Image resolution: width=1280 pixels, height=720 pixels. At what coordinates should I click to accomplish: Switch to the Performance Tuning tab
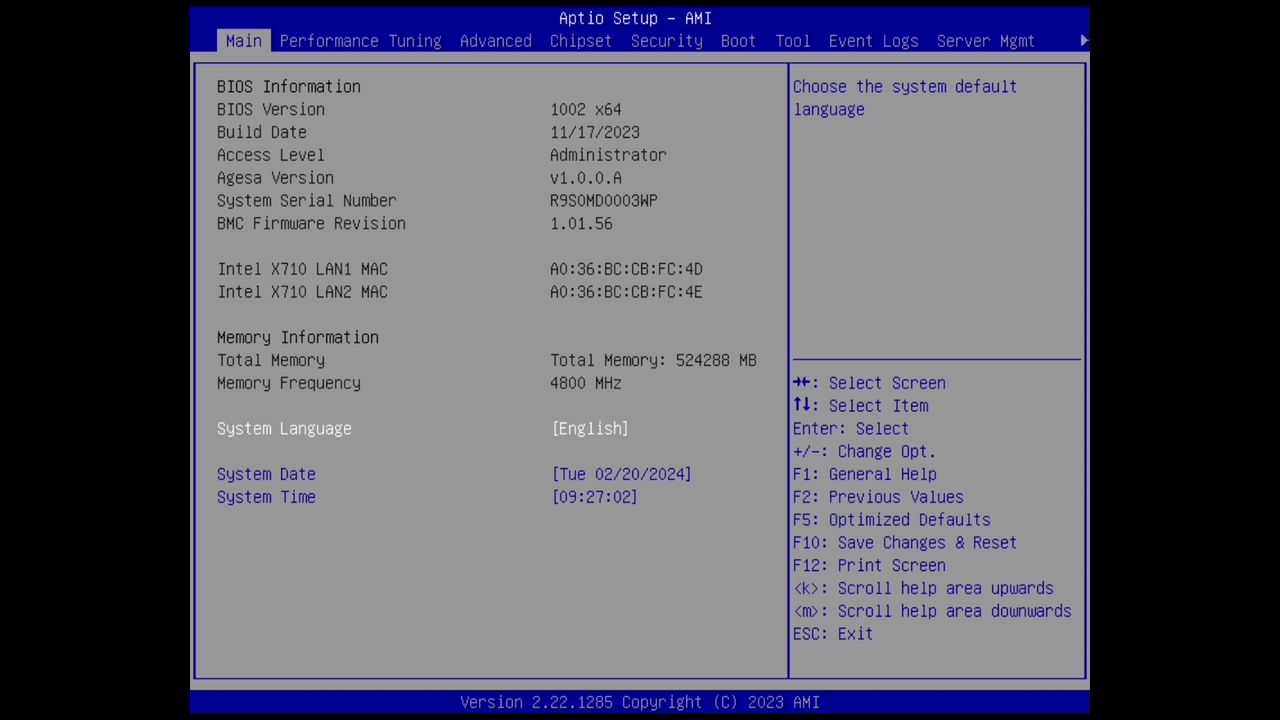pos(360,41)
